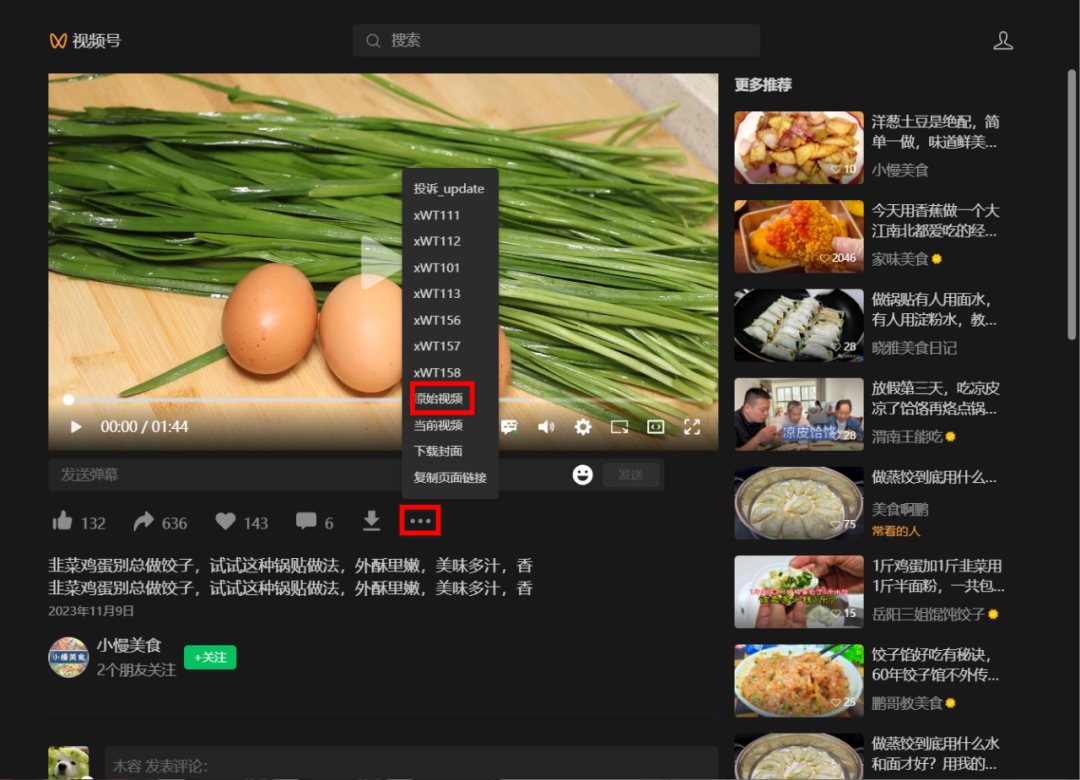The width and height of the screenshot is (1080, 780).
Task: Choose xWT157 menu entry
Action: point(437,346)
